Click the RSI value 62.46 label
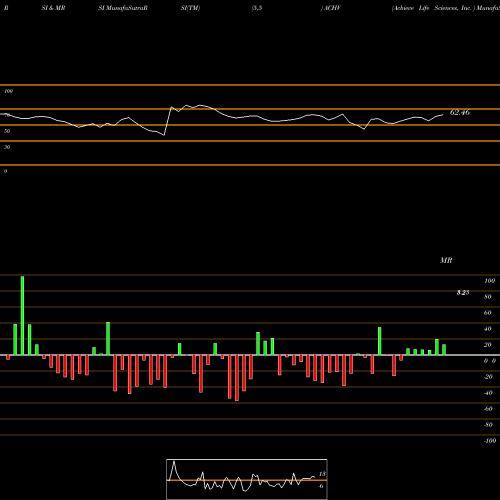This screenshot has width=500, height=500. 460,113
